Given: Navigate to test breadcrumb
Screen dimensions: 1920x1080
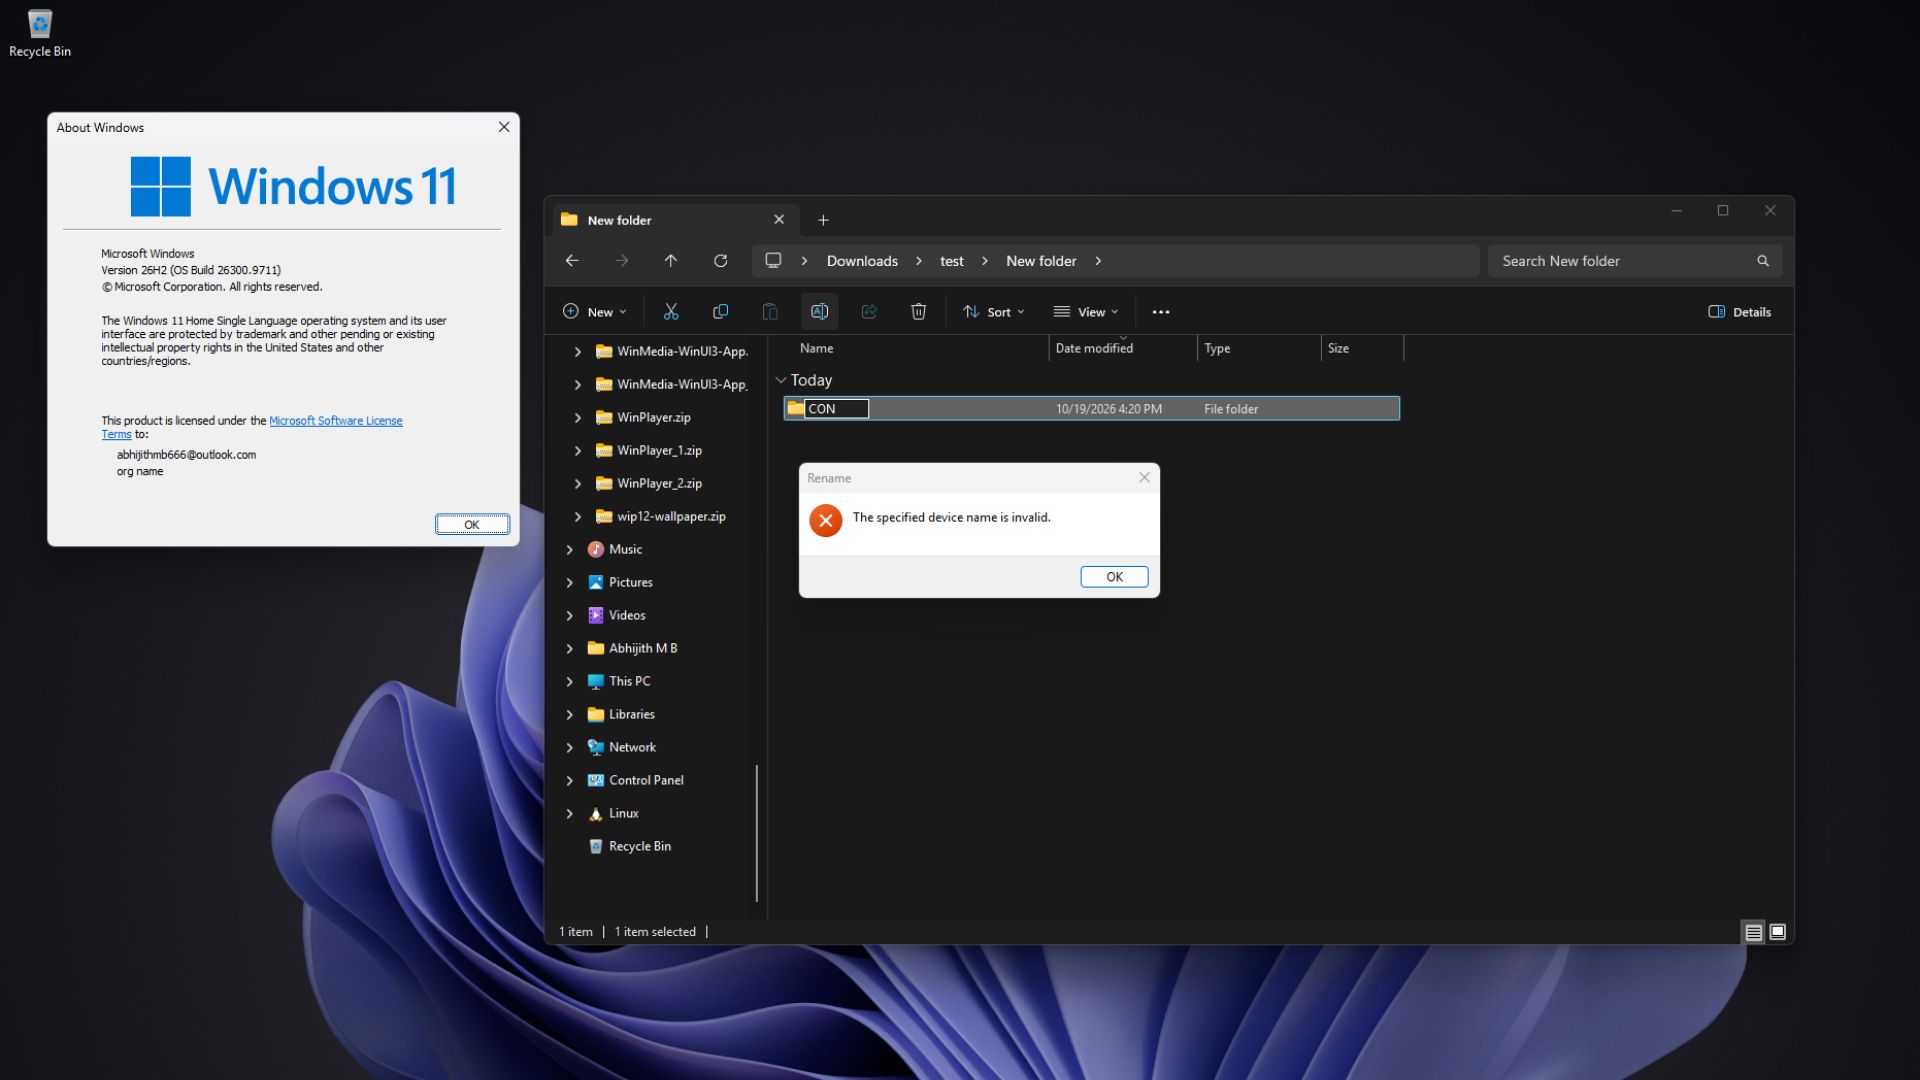Looking at the screenshot, I should coord(952,261).
